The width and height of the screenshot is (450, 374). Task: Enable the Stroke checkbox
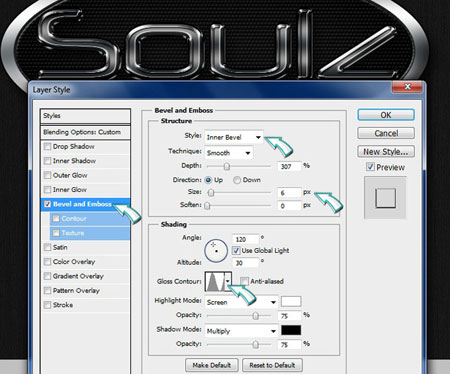click(x=48, y=305)
